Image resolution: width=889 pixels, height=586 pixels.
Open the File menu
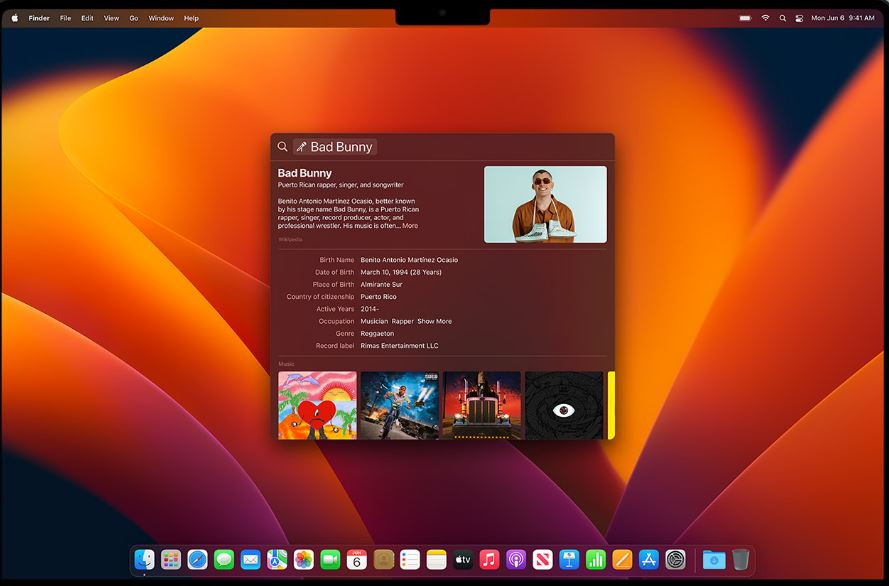pos(66,18)
